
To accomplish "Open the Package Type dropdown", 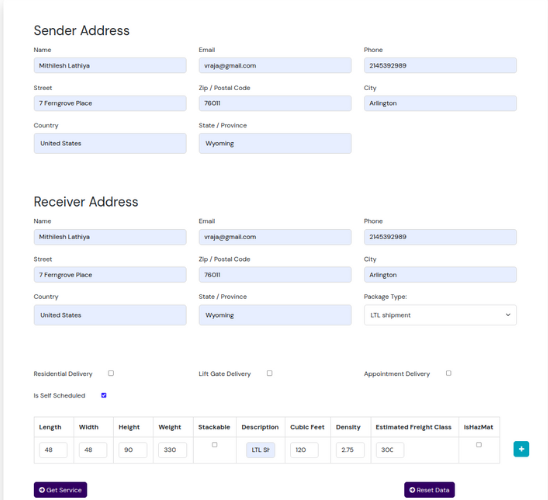I will (x=440, y=315).
